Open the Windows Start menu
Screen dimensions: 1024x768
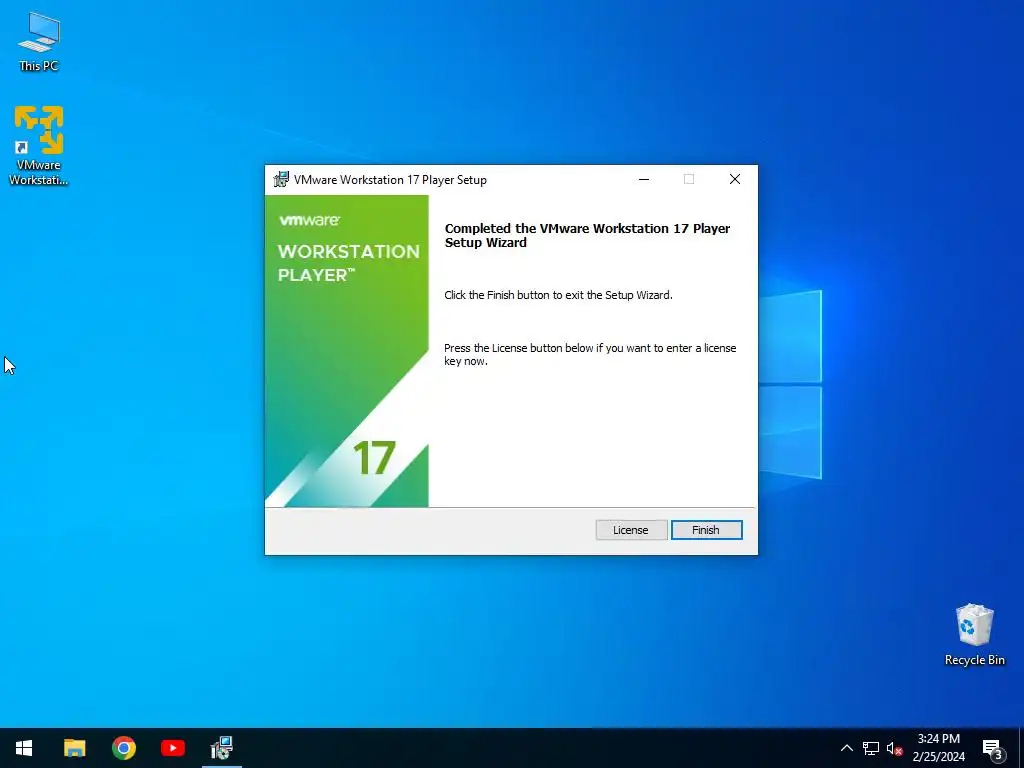click(x=24, y=748)
